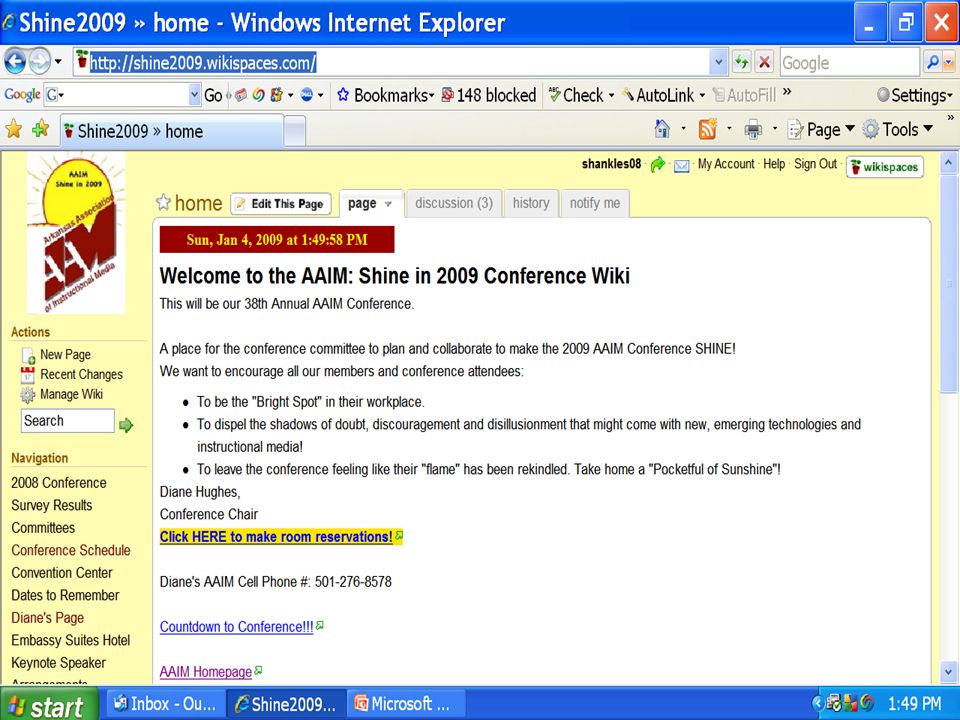The height and width of the screenshot is (720, 960).
Task: Open the Tools menu
Action: coord(898,129)
